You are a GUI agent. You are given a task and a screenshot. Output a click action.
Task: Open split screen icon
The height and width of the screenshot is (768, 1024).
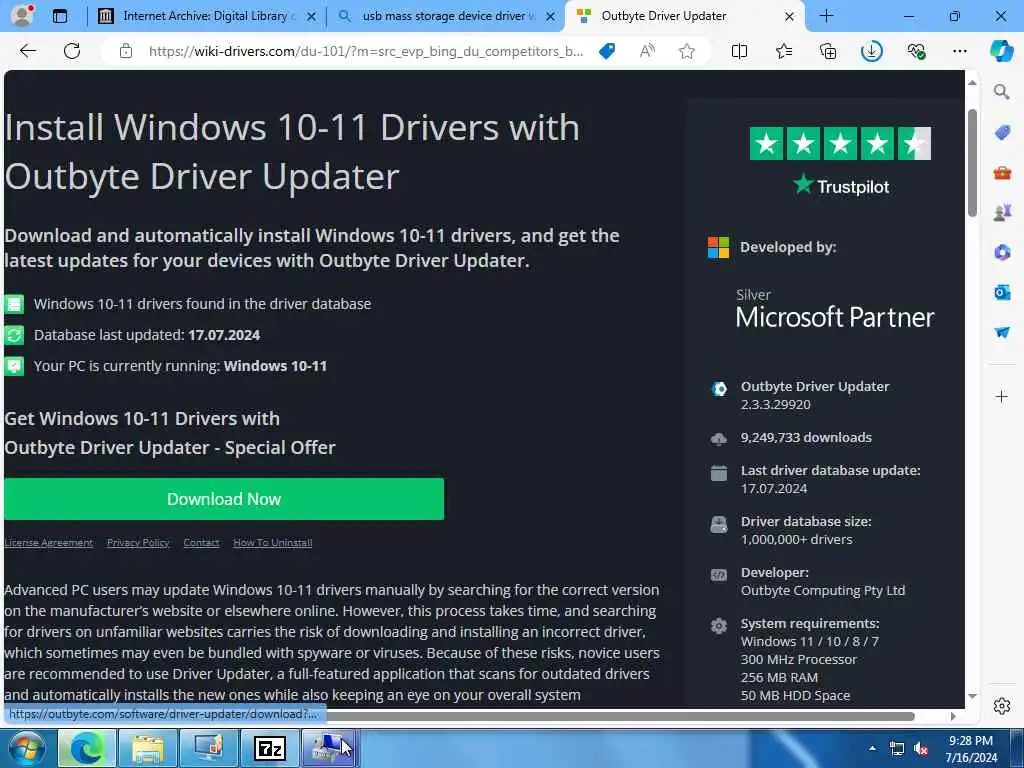[739, 51]
